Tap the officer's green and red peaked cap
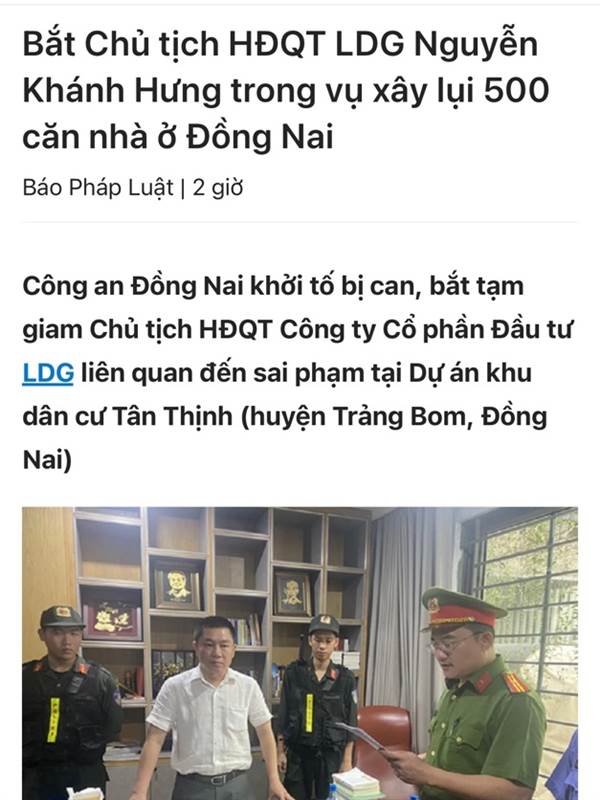Image resolution: width=600 pixels, height=800 pixels. pos(461,607)
